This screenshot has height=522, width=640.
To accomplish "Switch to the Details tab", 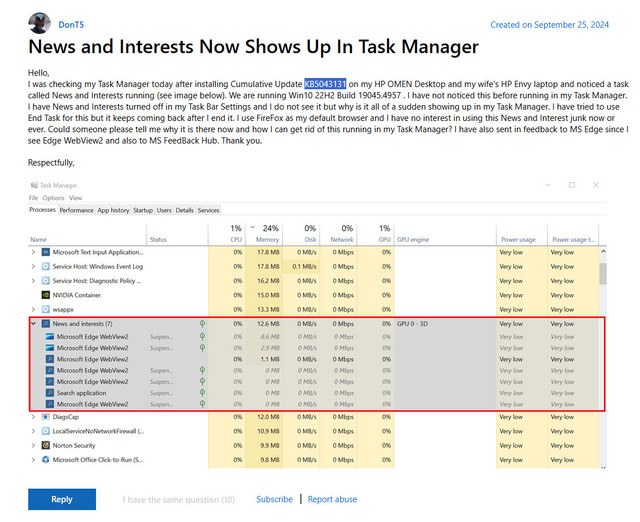I will click(x=184, y=210).
